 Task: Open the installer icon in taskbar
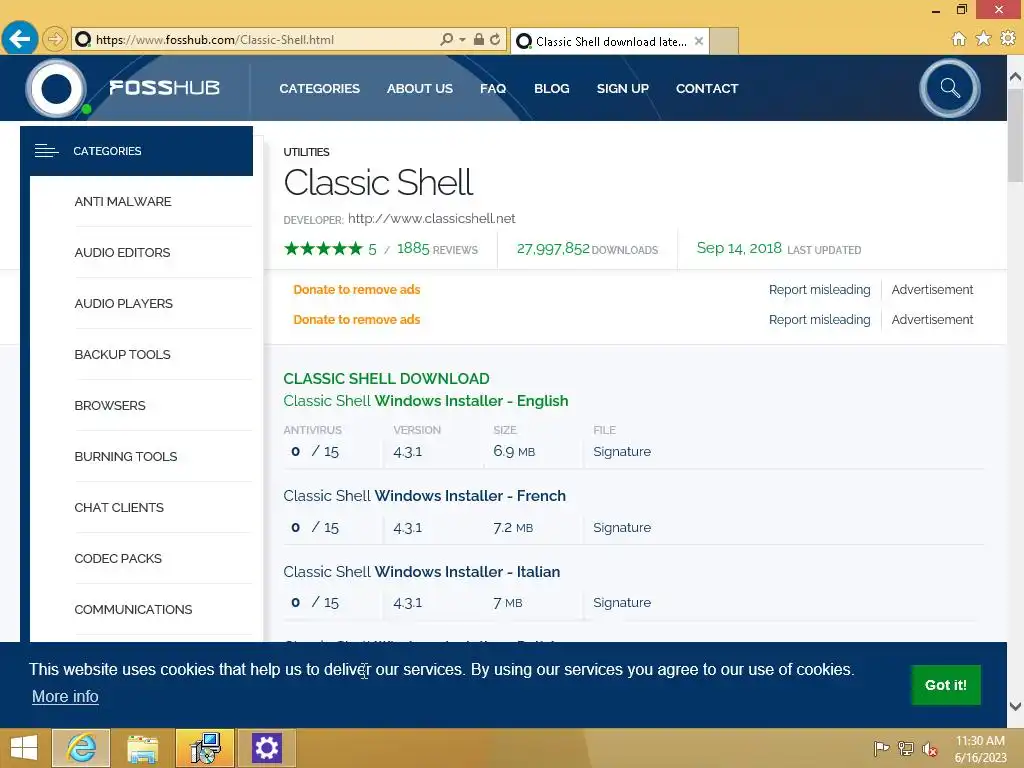[x=205, y=748]
